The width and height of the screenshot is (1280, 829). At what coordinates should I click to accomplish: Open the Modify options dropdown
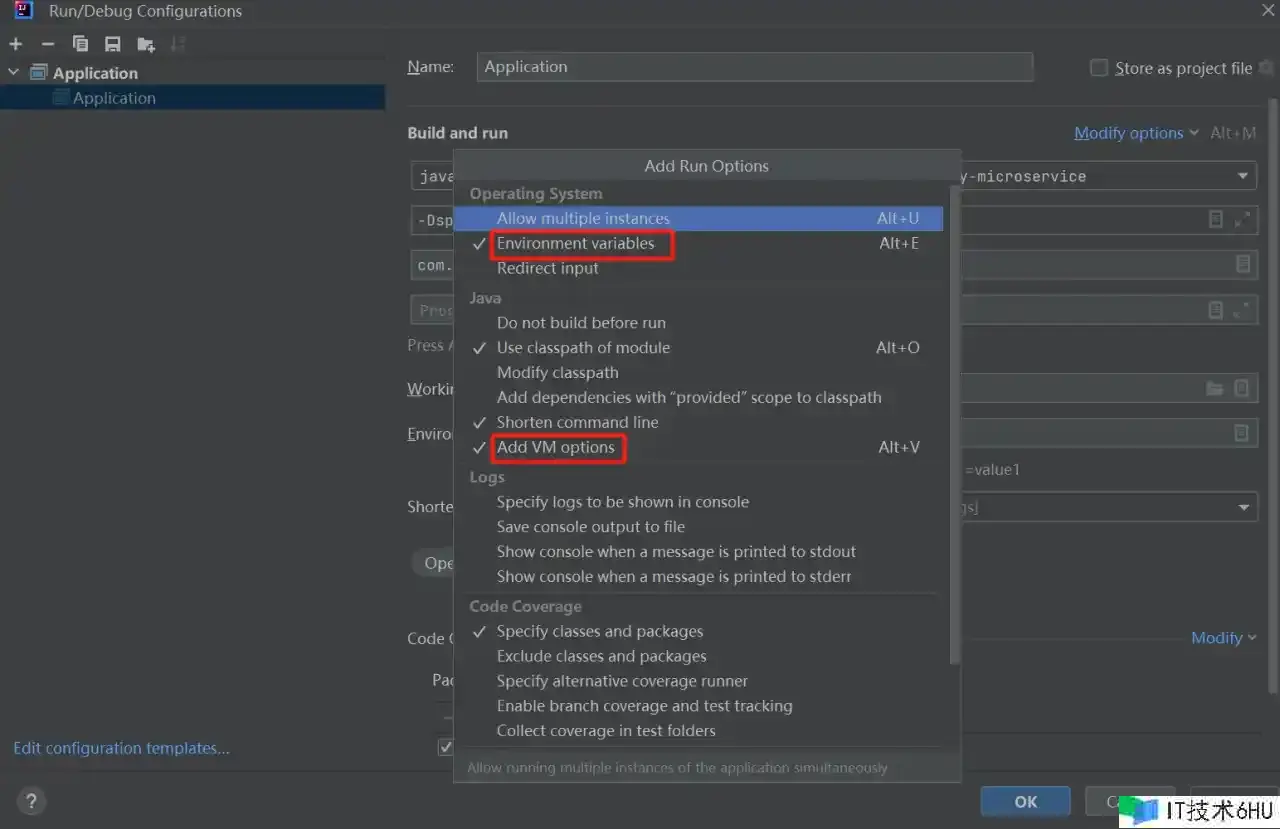click(x=1135, y=133)
